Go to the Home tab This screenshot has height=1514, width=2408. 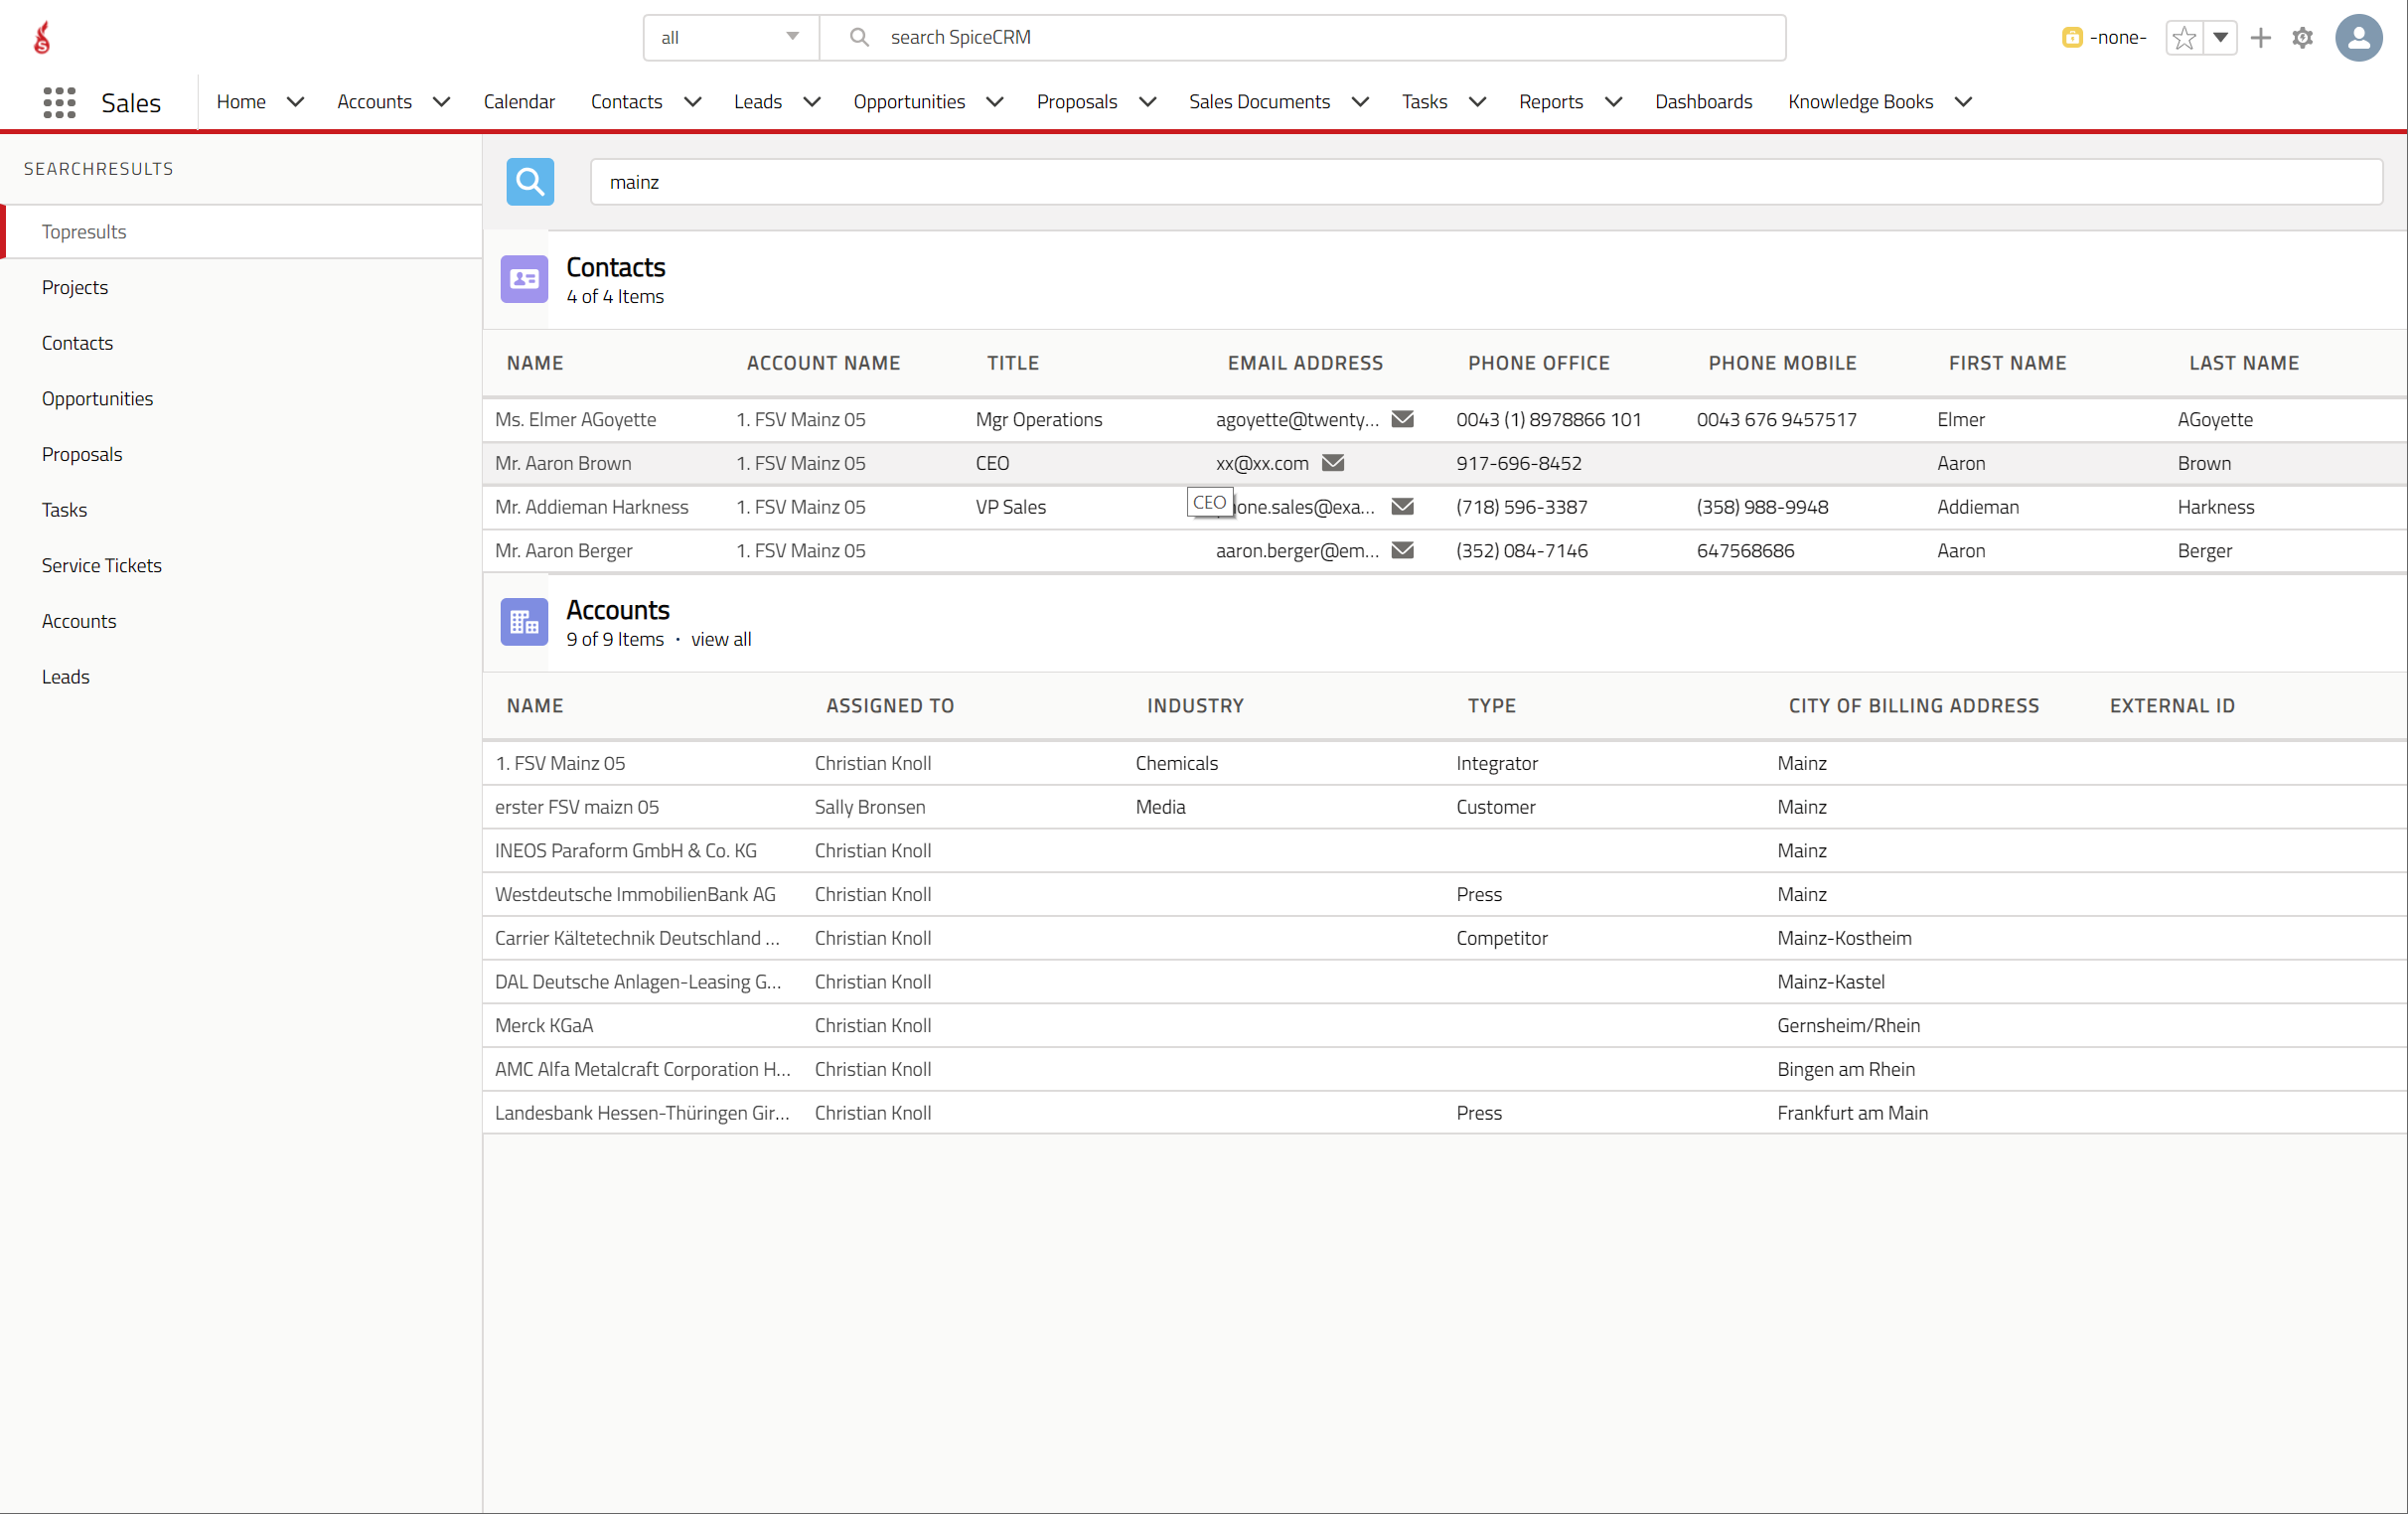tap(241, 102)
